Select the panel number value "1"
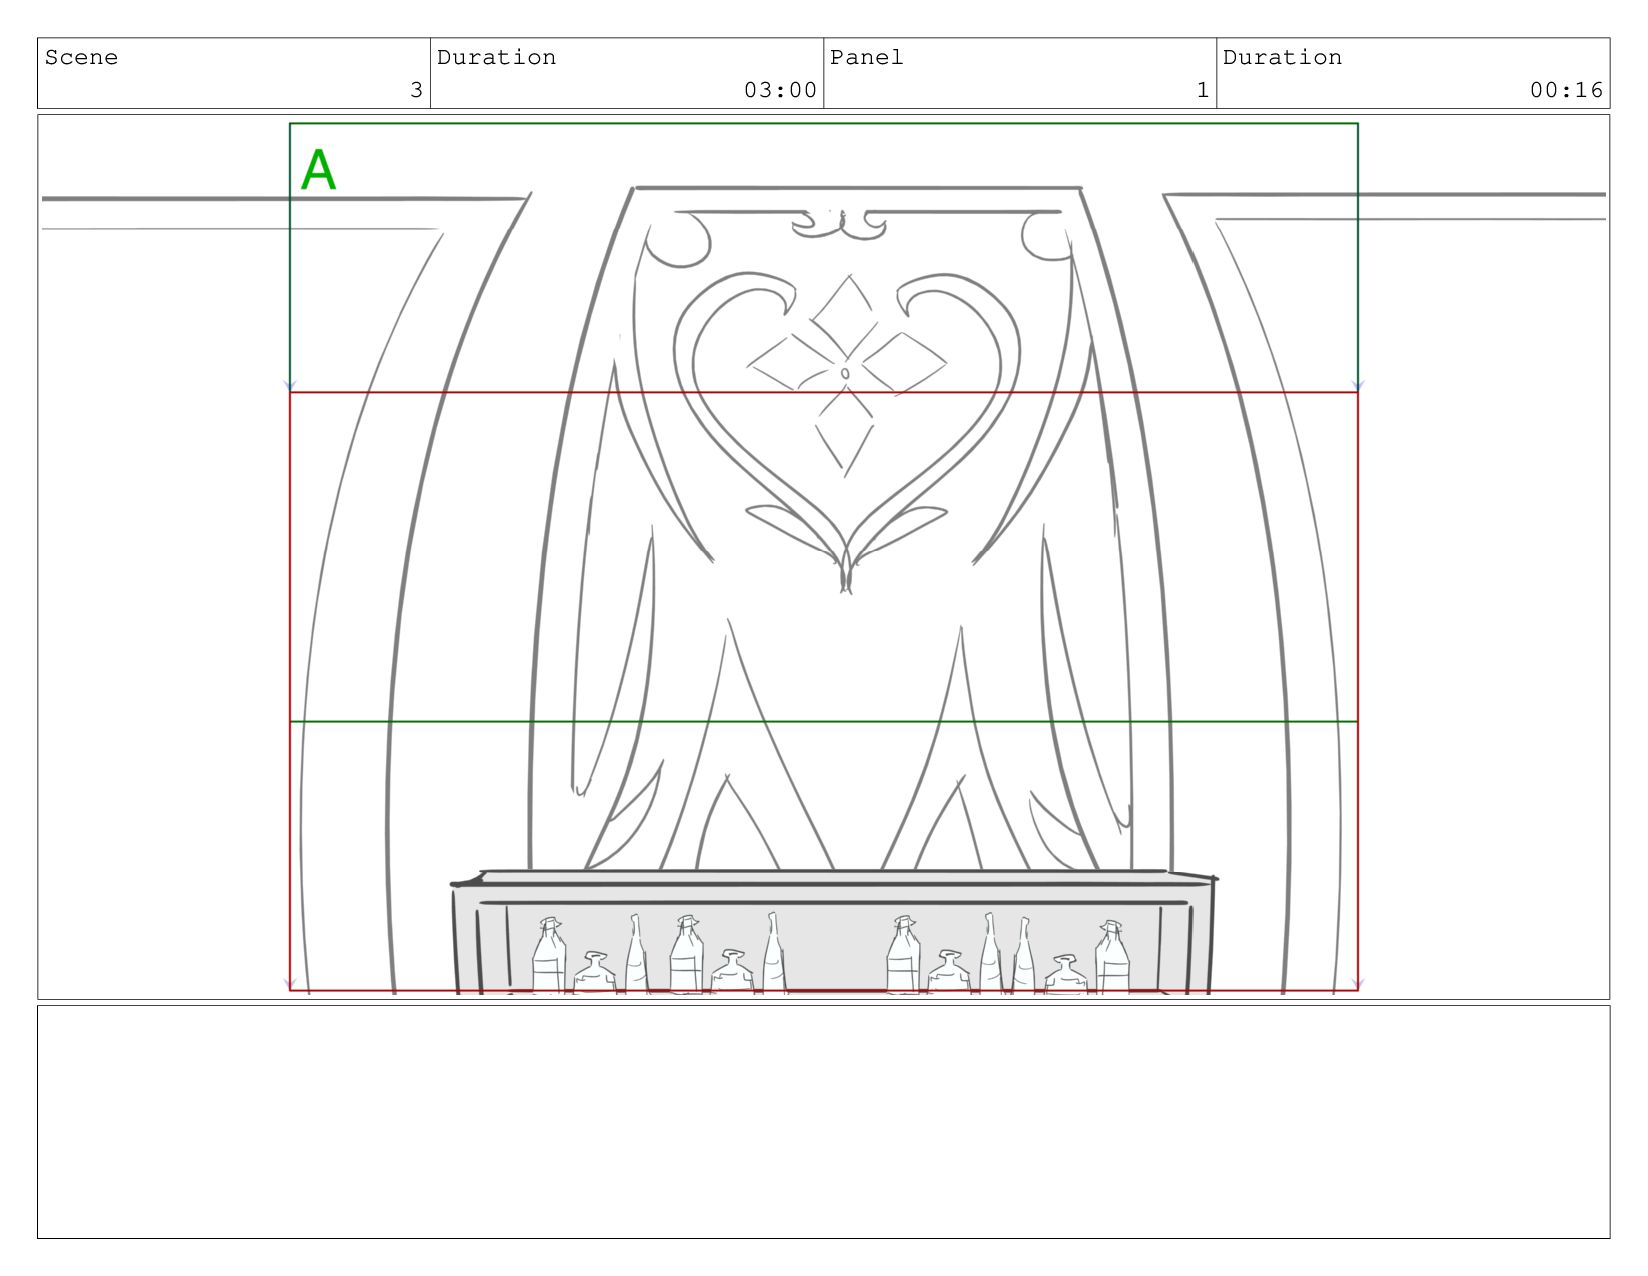This screenshot has height=1276, width=1648. coord(1203,90)
